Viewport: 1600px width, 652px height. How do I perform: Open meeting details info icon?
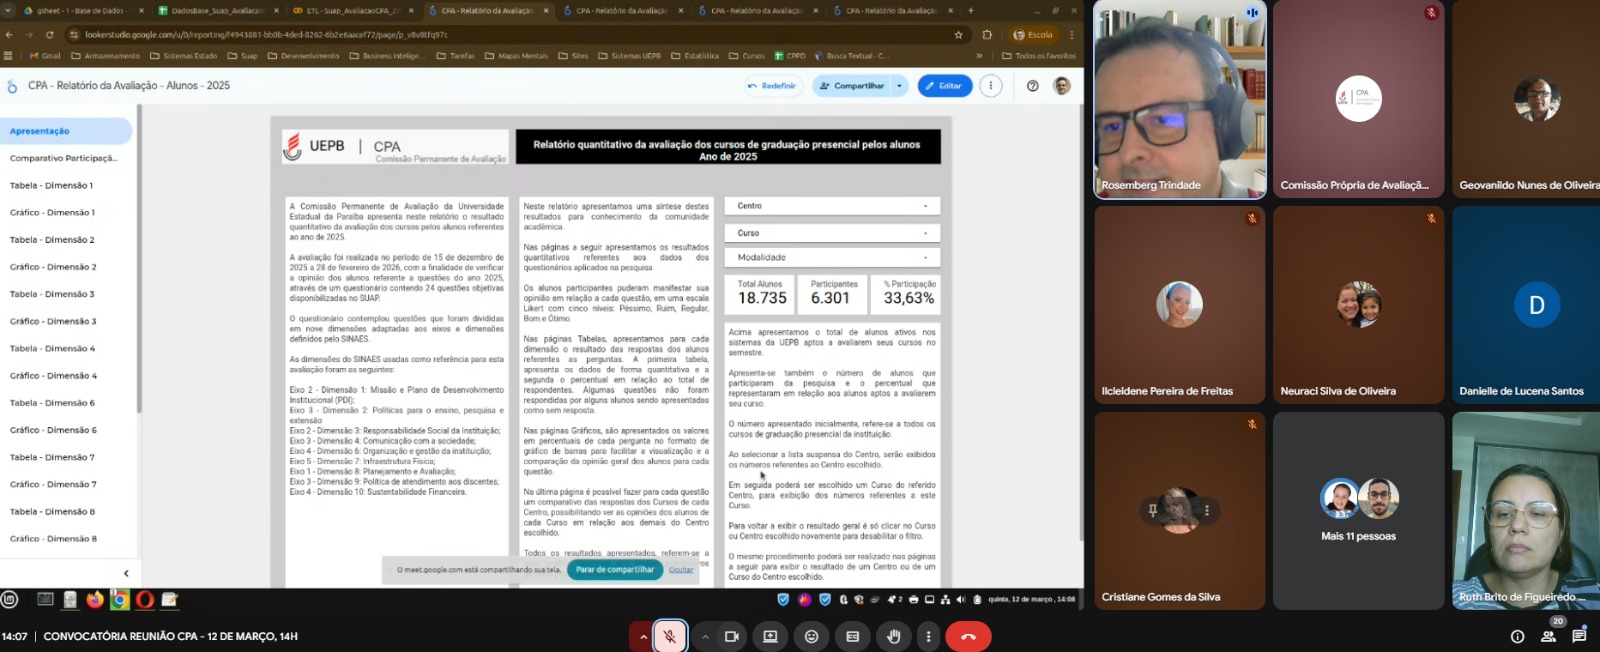tap(1517, 636)
